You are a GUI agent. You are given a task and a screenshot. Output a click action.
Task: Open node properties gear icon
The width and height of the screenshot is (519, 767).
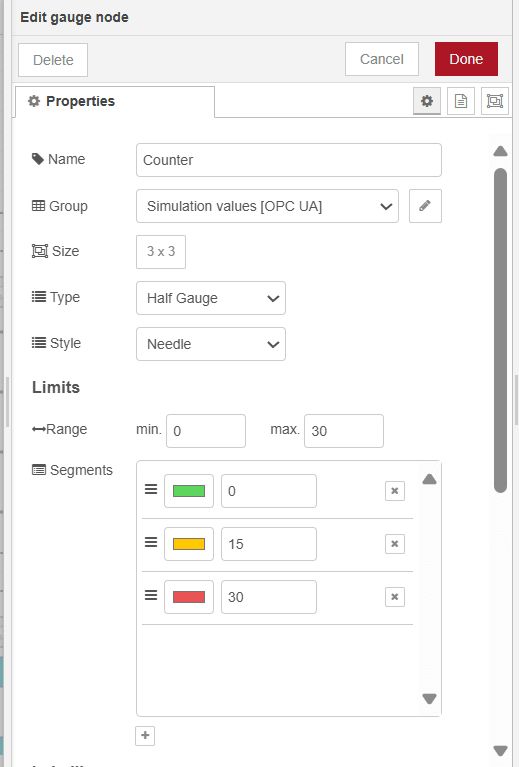click(x=427, y=101)
